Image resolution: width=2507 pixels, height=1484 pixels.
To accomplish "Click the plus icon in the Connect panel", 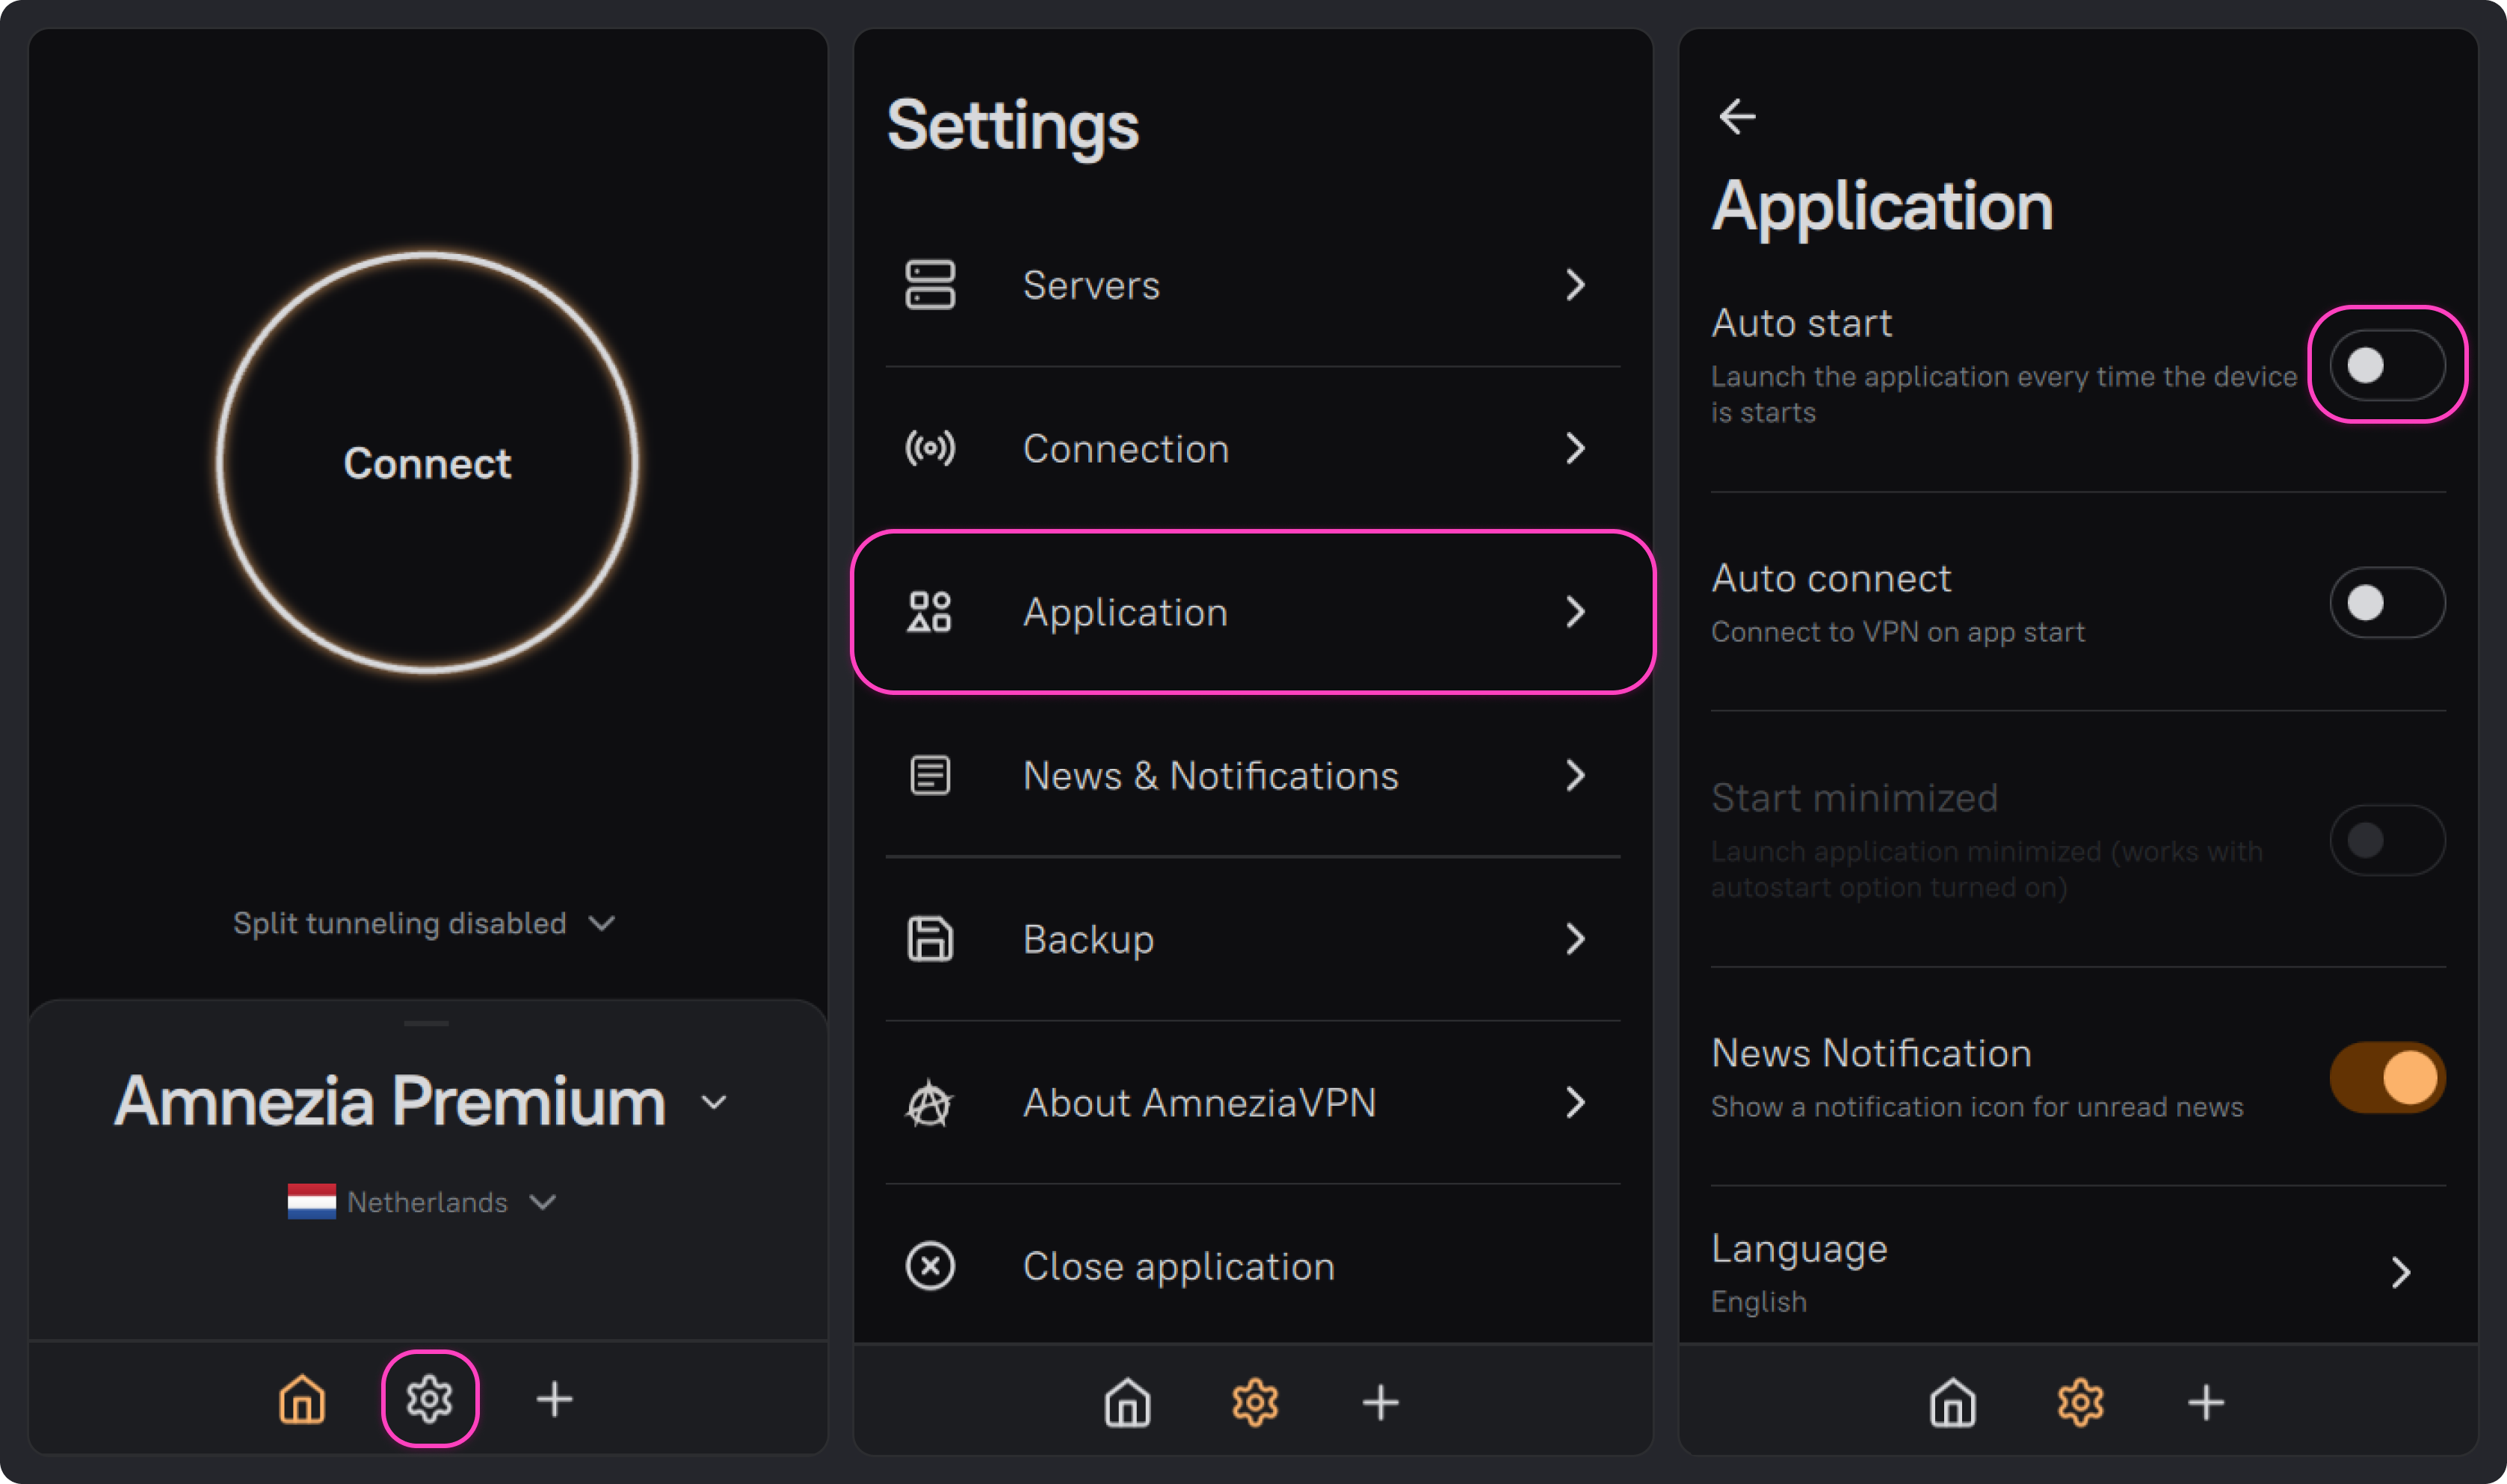I will tap(555, 1399).
